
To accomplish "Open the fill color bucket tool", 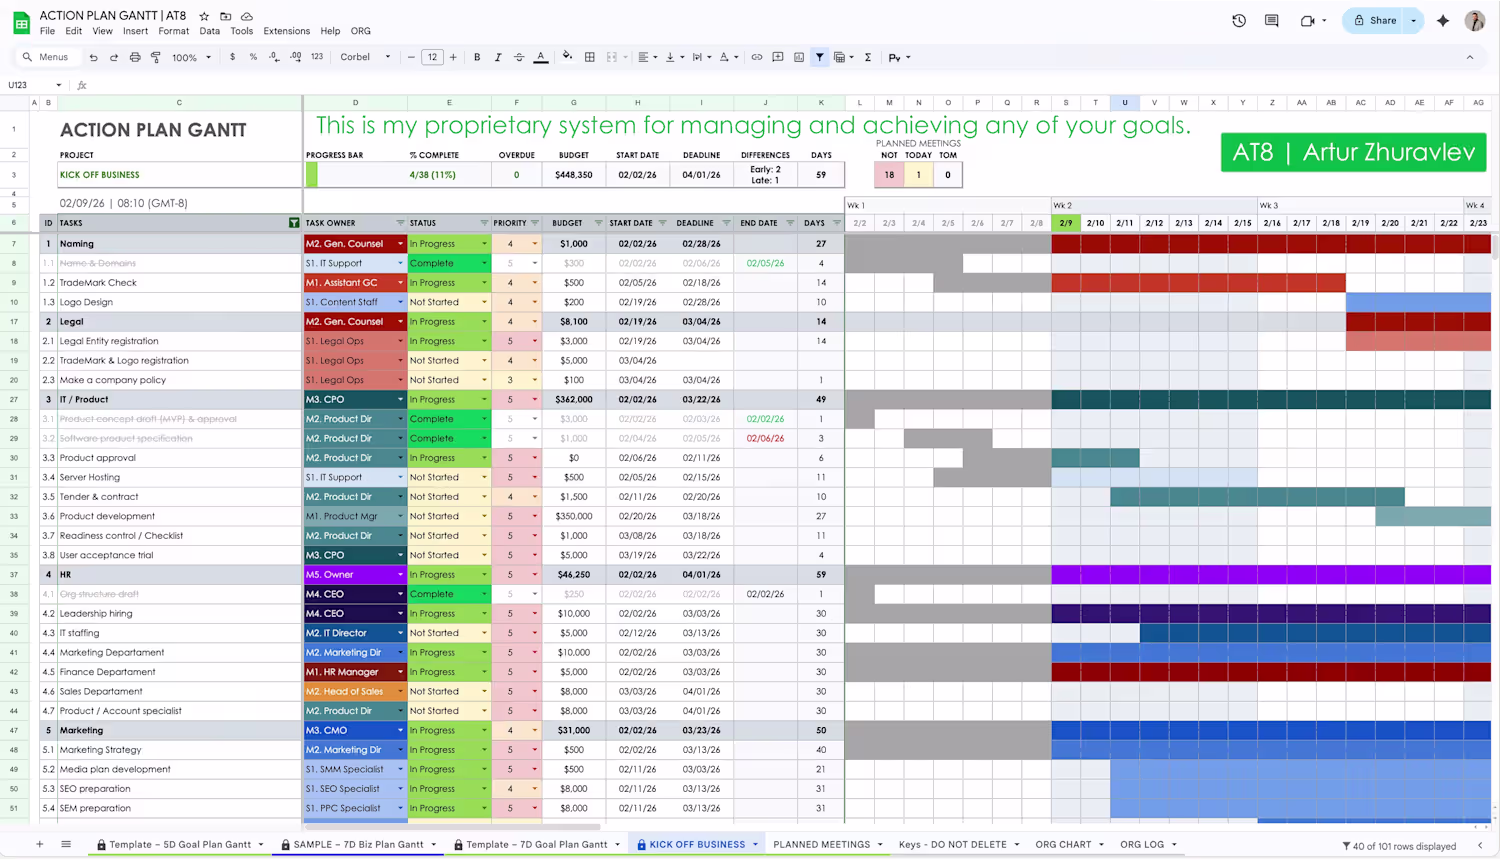I will [x=567, y=57].
